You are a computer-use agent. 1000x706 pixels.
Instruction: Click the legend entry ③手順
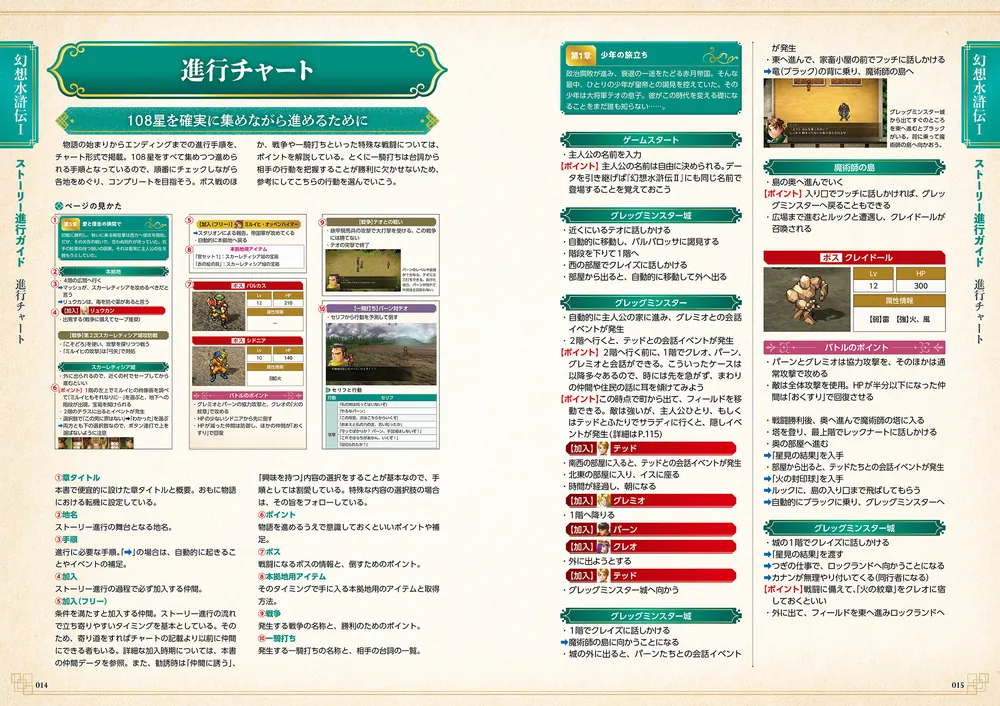click(x=66, y=540)
